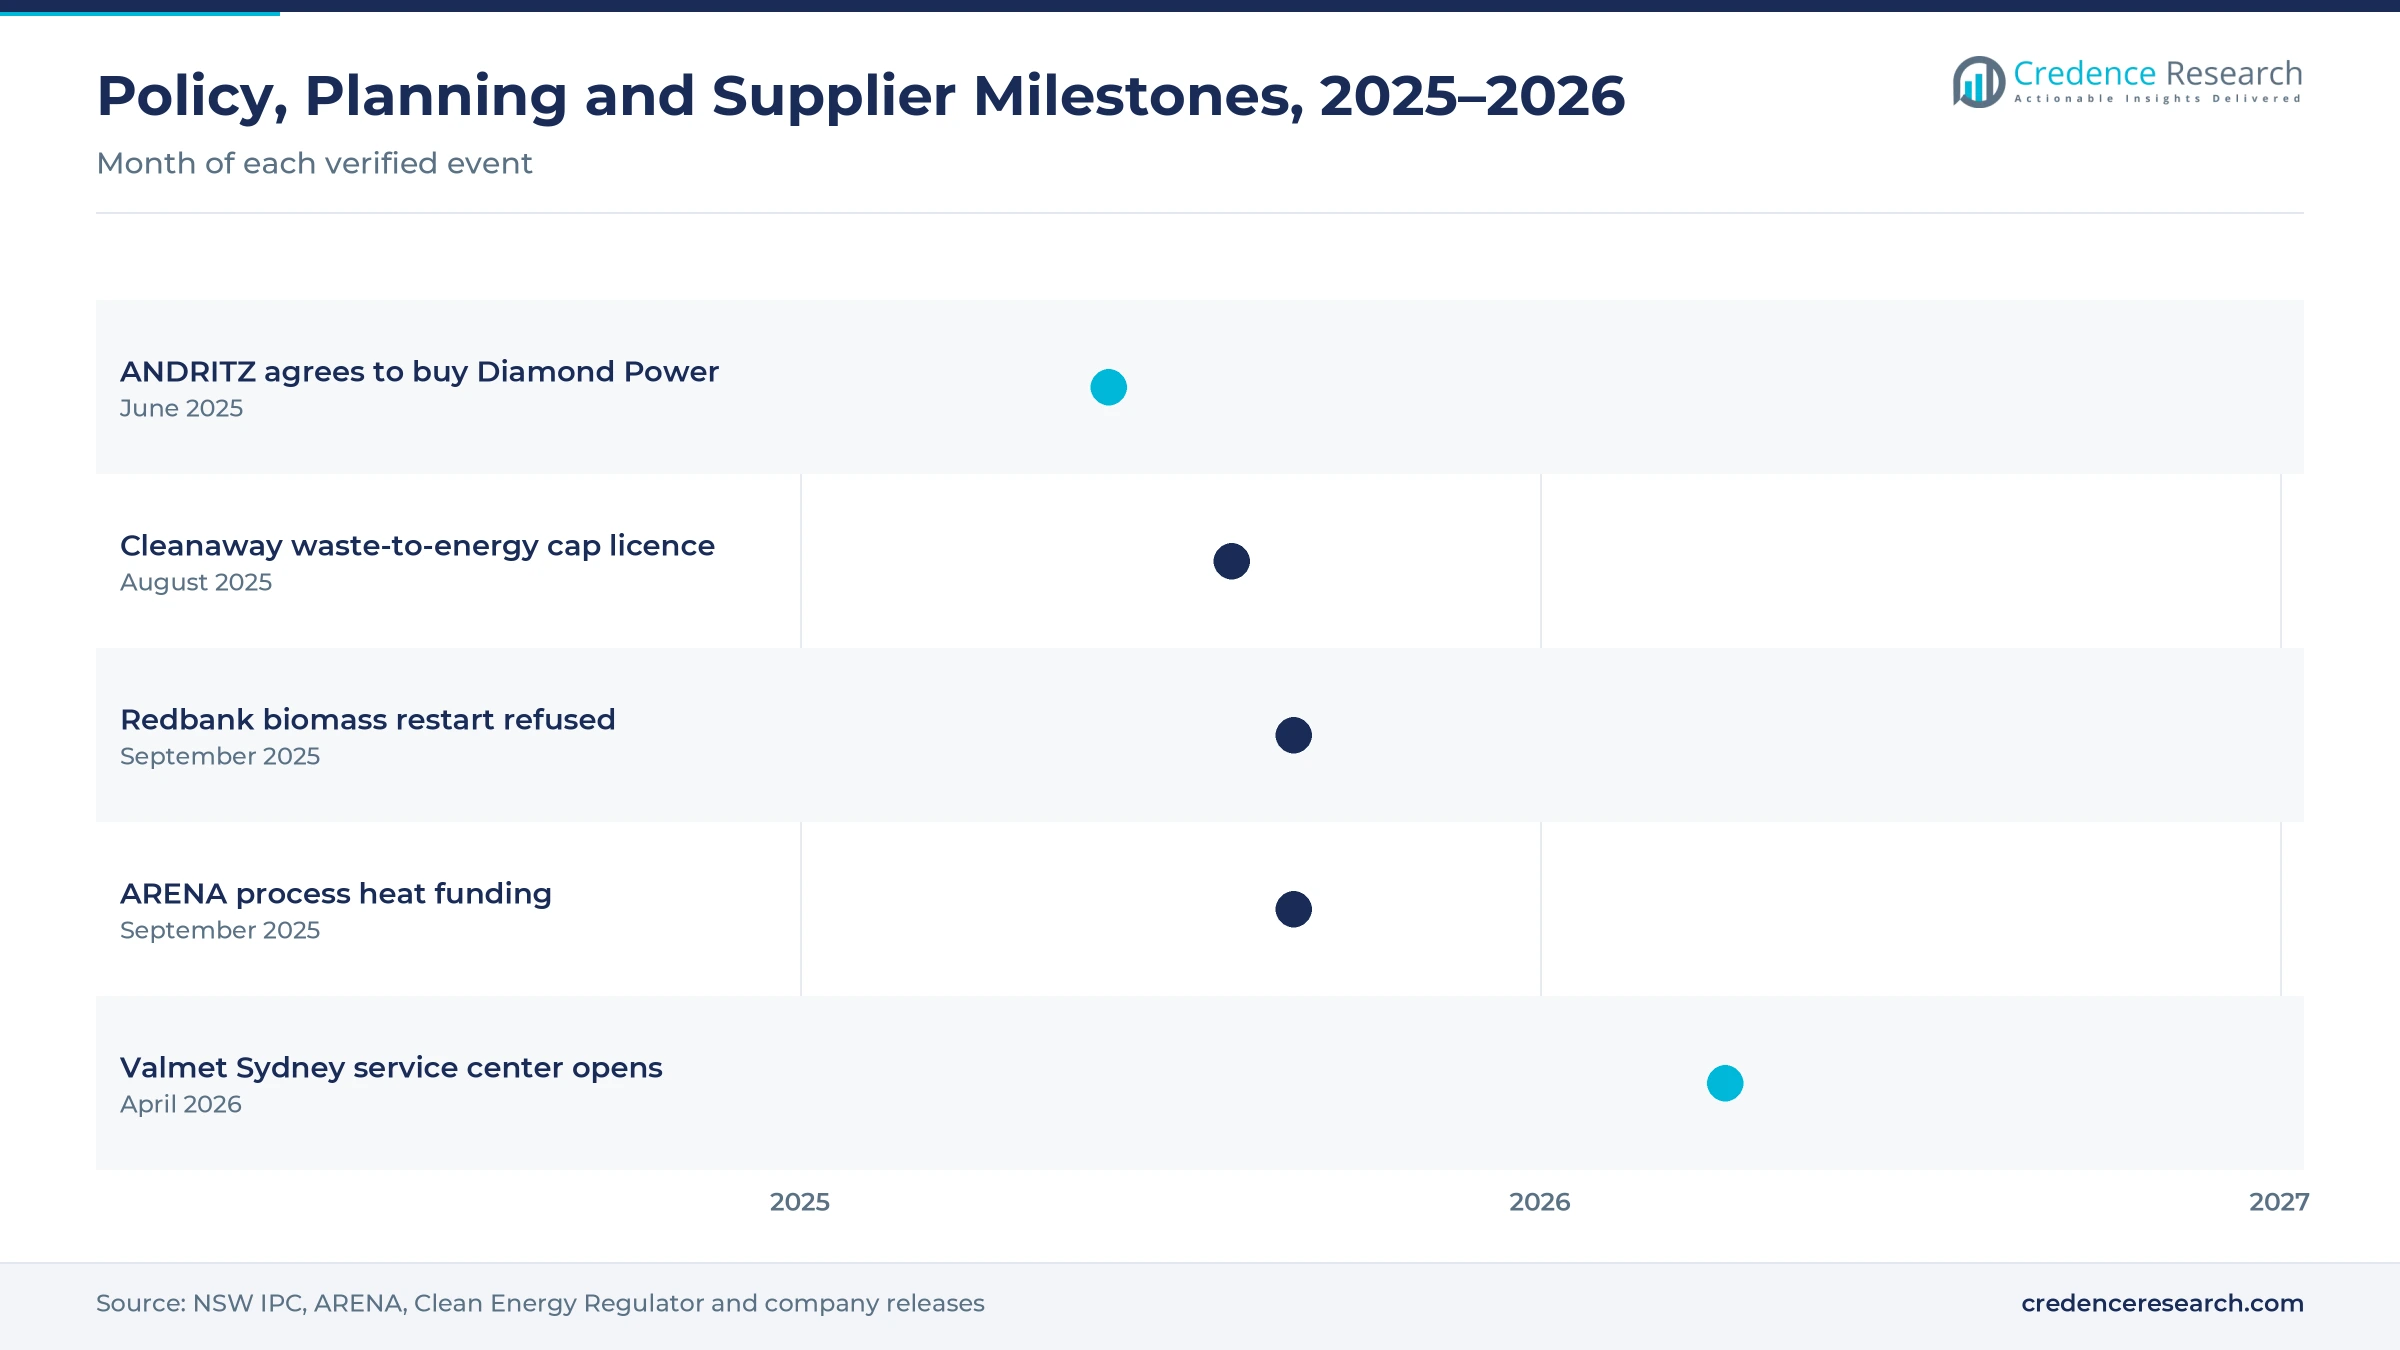Click "ANDRITZ agrees to buy Diamond Power" label

(x=419, y=372)
